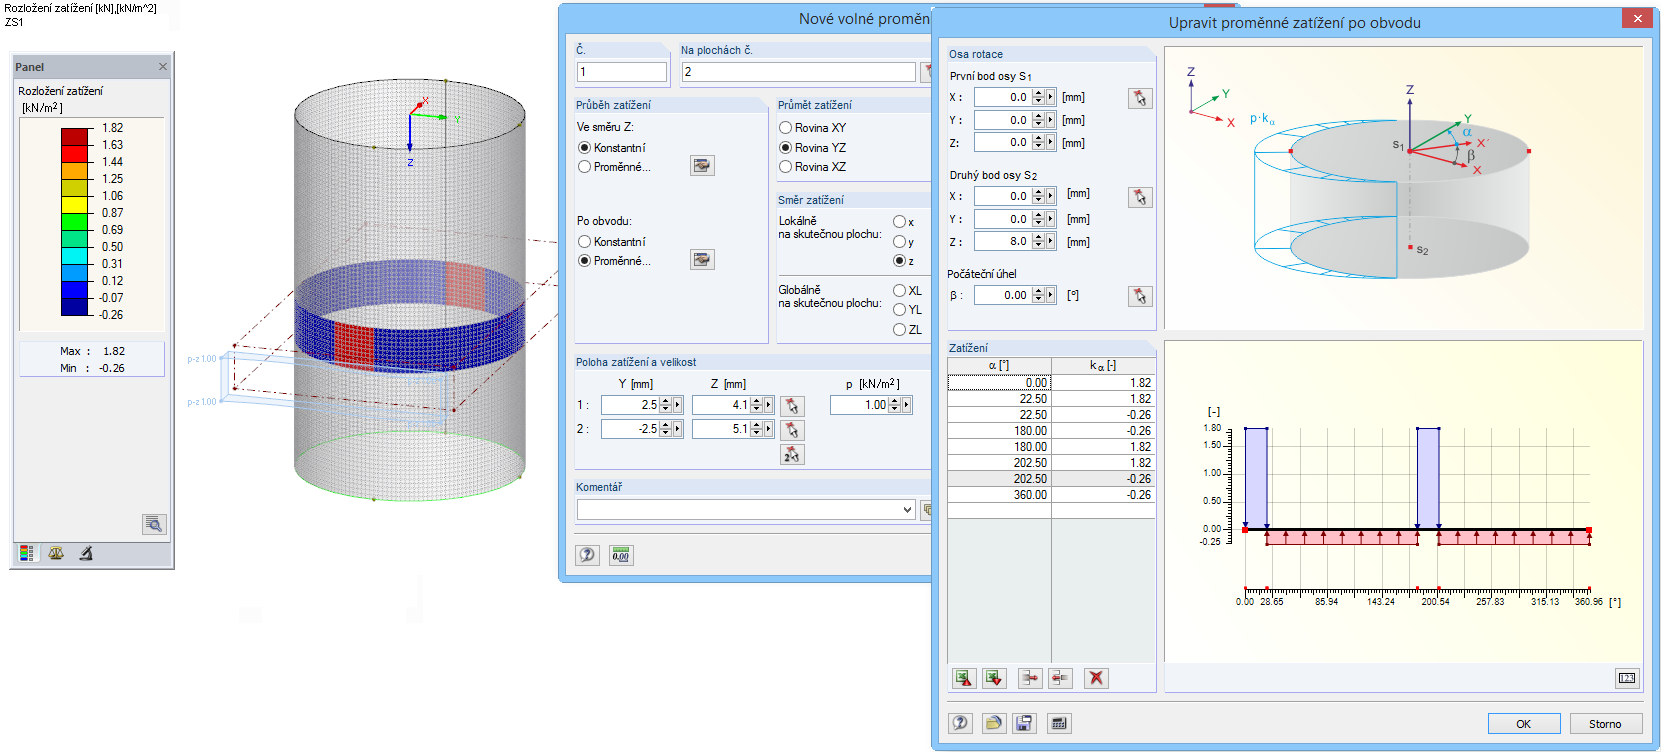Close the Panel with its X
The height and width of the screenshot is (752, 1661).
pyautogui.click(x=163, y=67)
